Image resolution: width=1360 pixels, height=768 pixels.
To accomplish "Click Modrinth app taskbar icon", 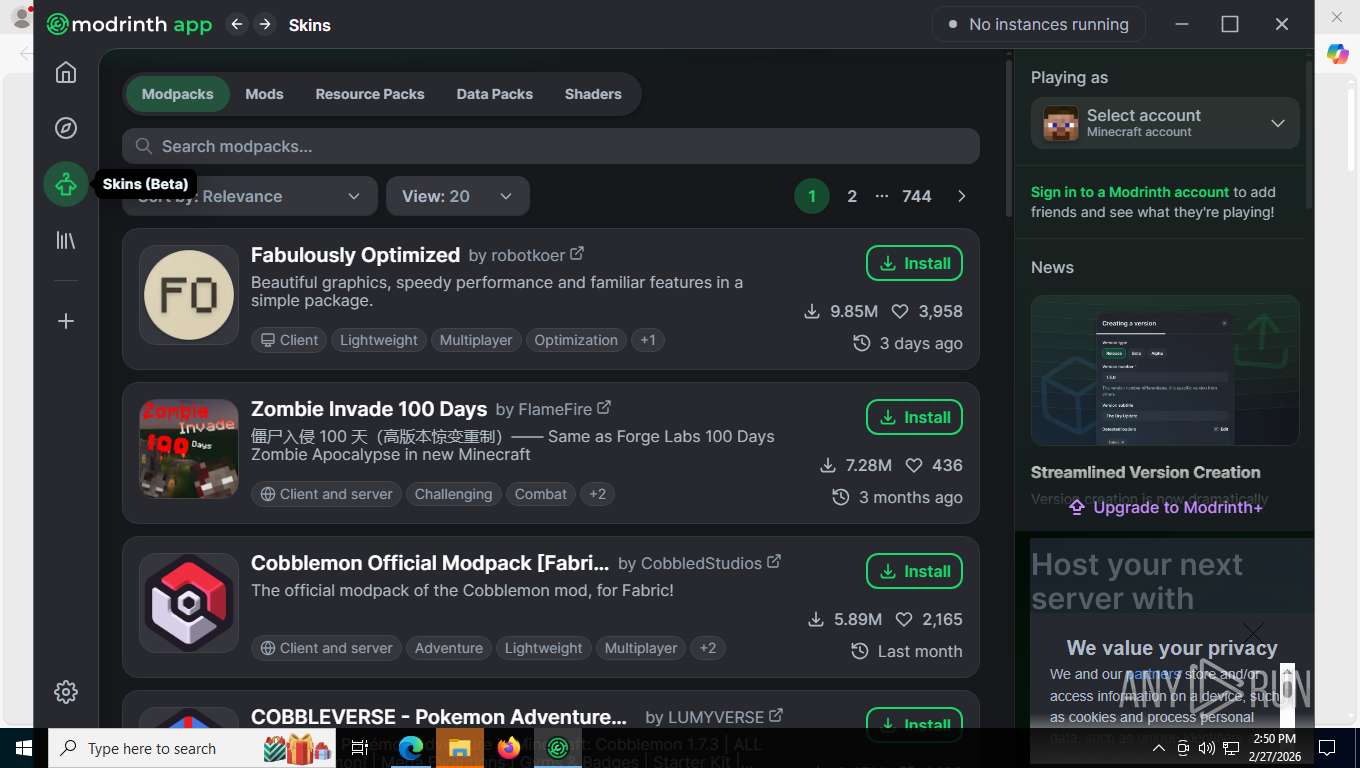I will 558,747.
